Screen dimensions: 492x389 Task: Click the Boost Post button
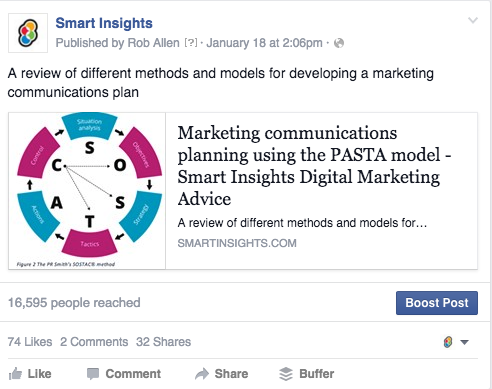(437, 303)
